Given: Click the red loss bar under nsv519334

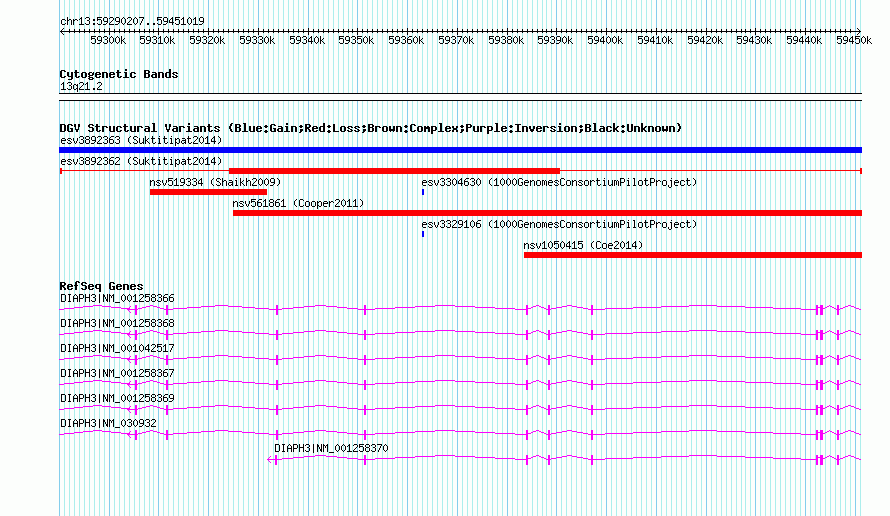Looking at the screenshot, I should pyautogui.click(x=208, y=192).
